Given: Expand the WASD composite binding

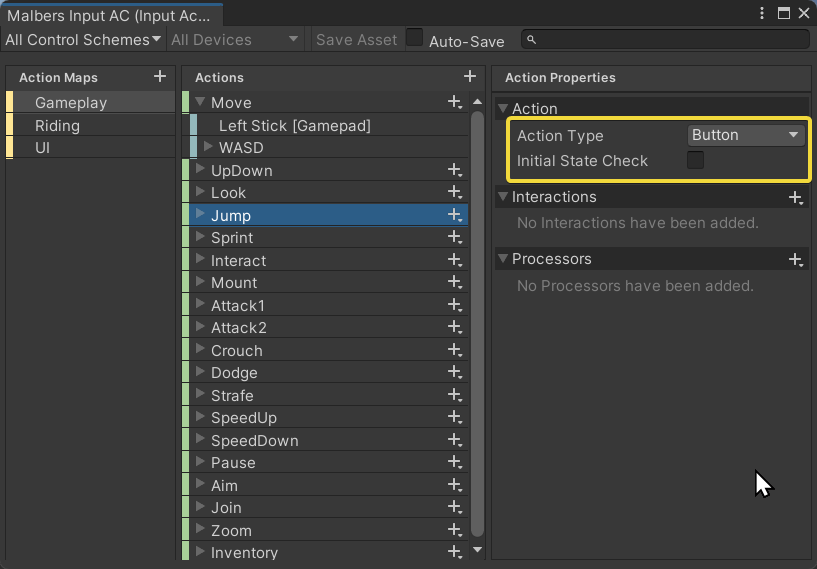Looking at the screenshot, I should [x=208, y=147].
